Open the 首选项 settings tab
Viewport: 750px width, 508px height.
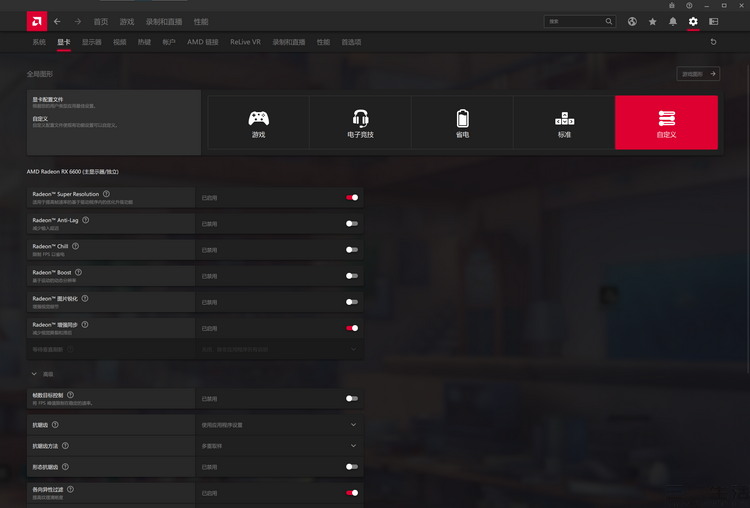tap(351, 42)
